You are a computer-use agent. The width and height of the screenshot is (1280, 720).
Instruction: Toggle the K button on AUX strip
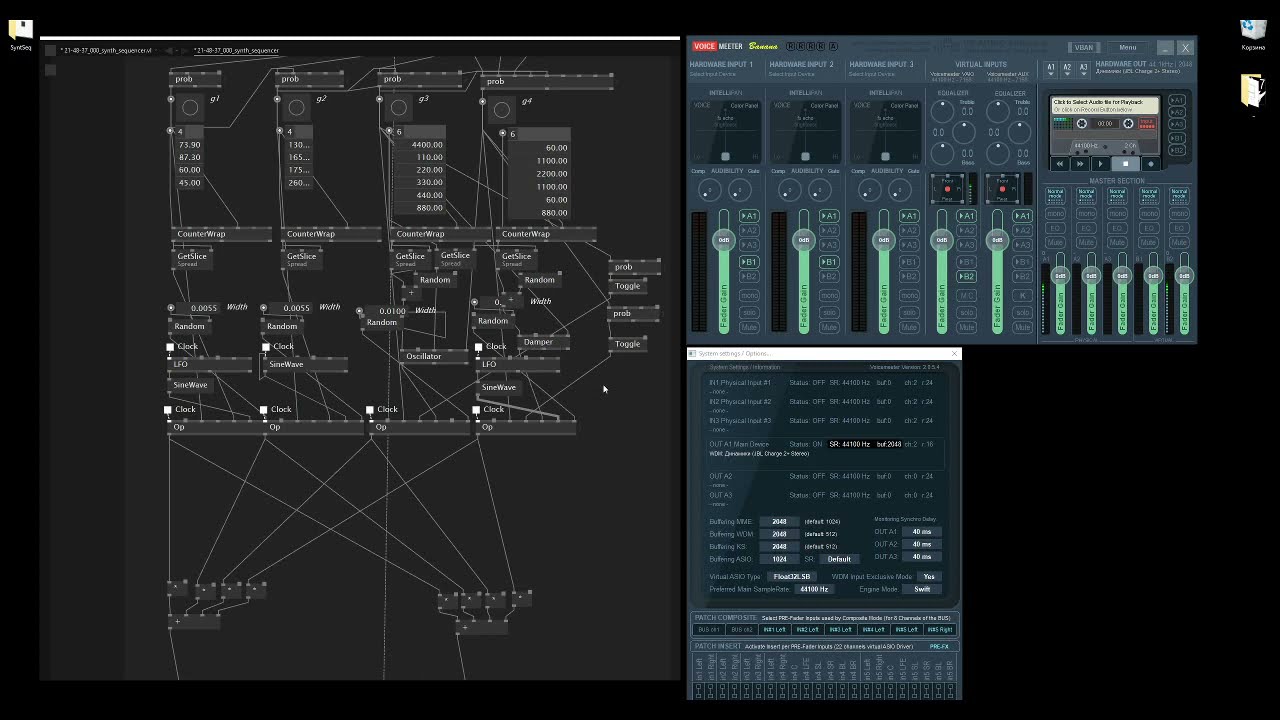click(x=1022, y=295)
